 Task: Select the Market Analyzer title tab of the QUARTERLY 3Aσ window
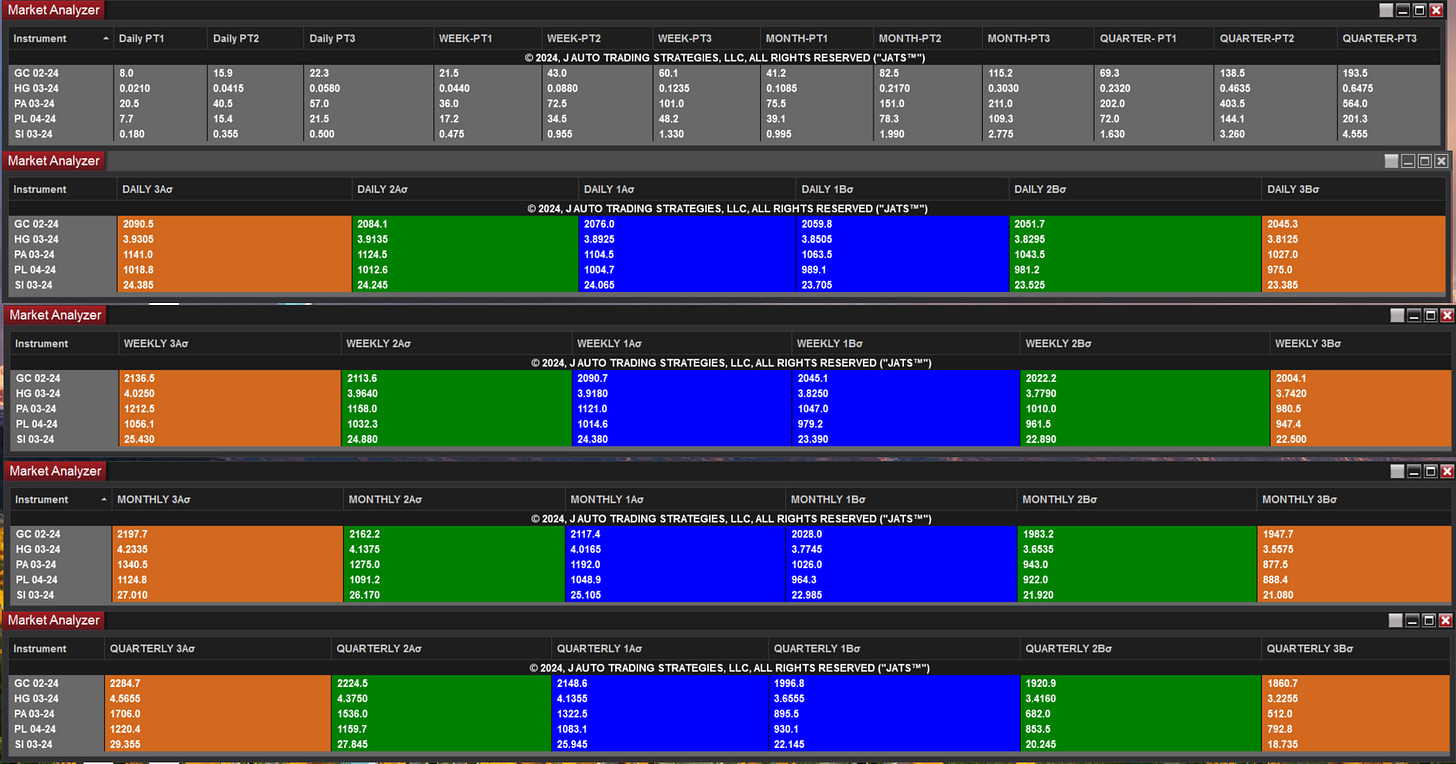(x=54, y=621)
